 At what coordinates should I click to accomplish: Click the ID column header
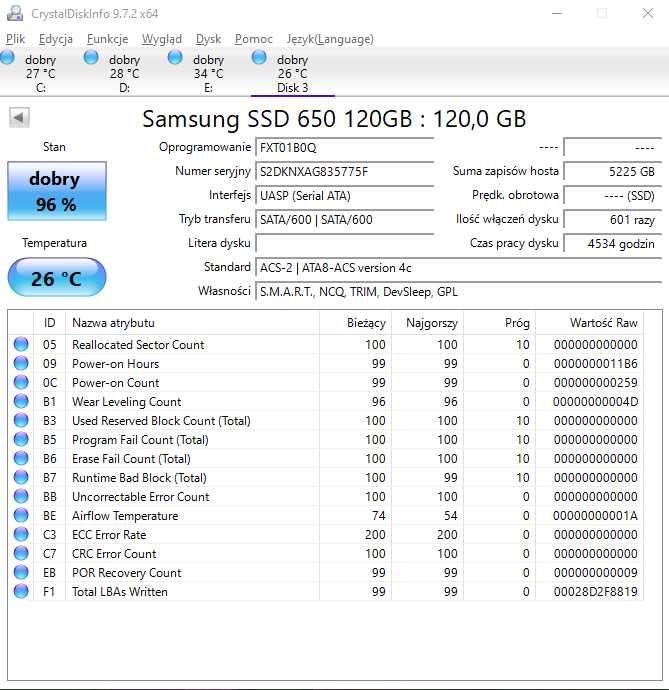[49, 323]
